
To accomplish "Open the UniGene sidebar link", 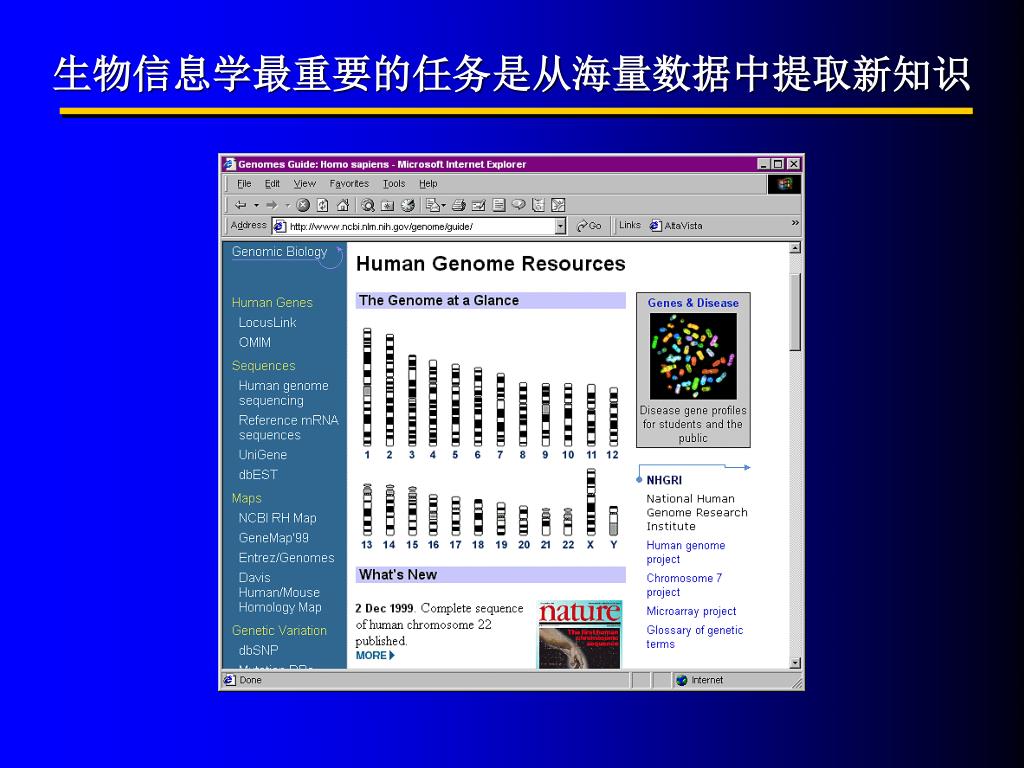I will coord(263,455).
